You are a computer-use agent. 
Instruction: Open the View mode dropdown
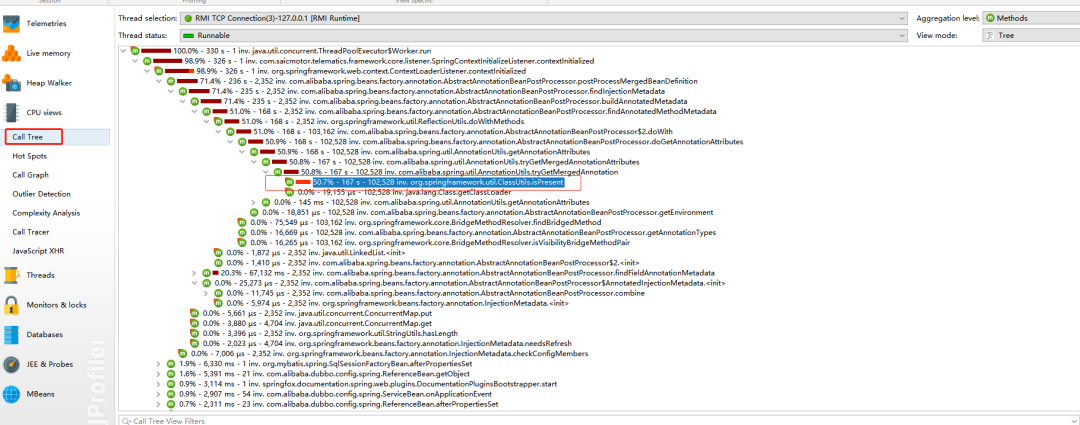pyautogui.click(x=1030, y=35)
